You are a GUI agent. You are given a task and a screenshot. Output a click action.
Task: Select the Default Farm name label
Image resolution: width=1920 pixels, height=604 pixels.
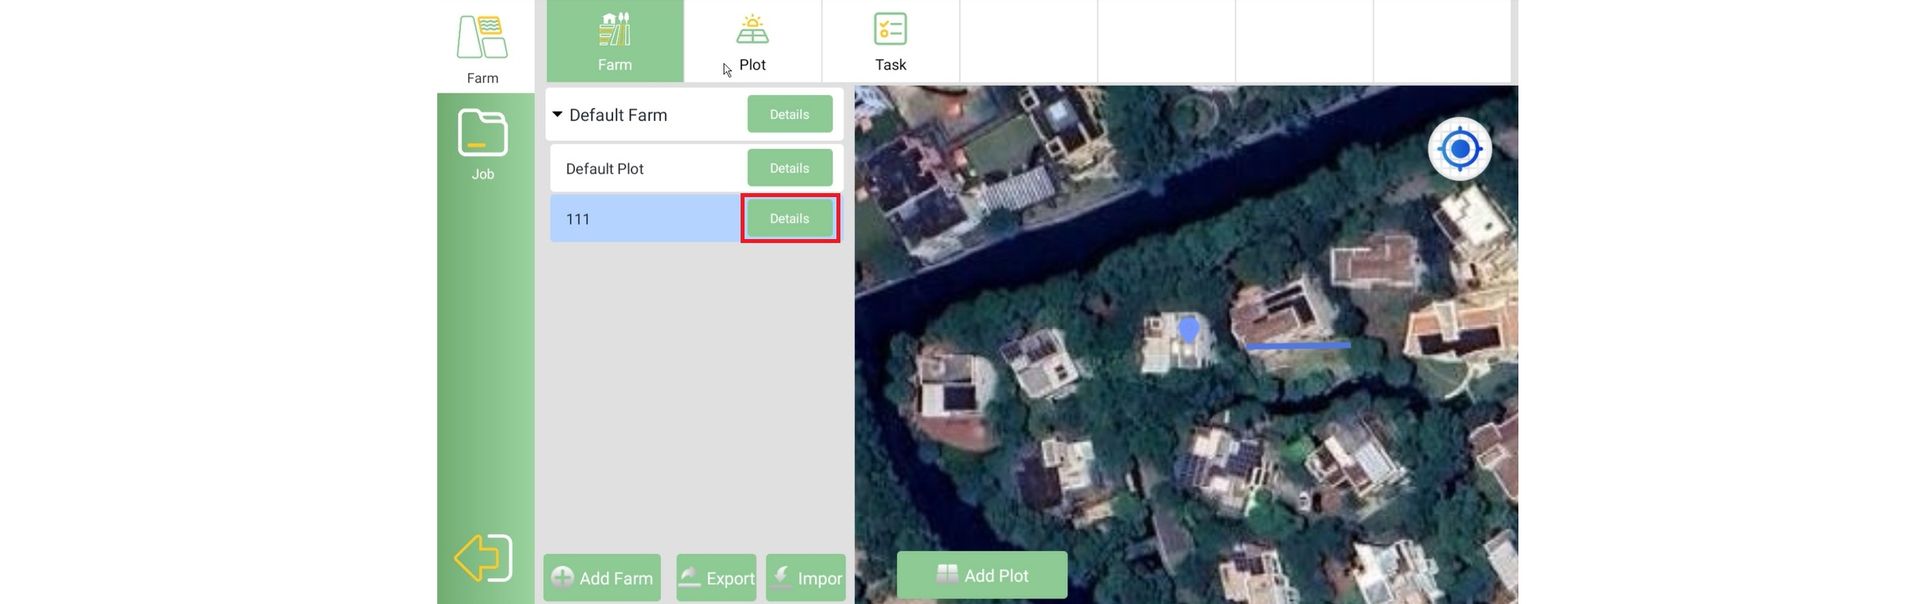coord(618,115)
